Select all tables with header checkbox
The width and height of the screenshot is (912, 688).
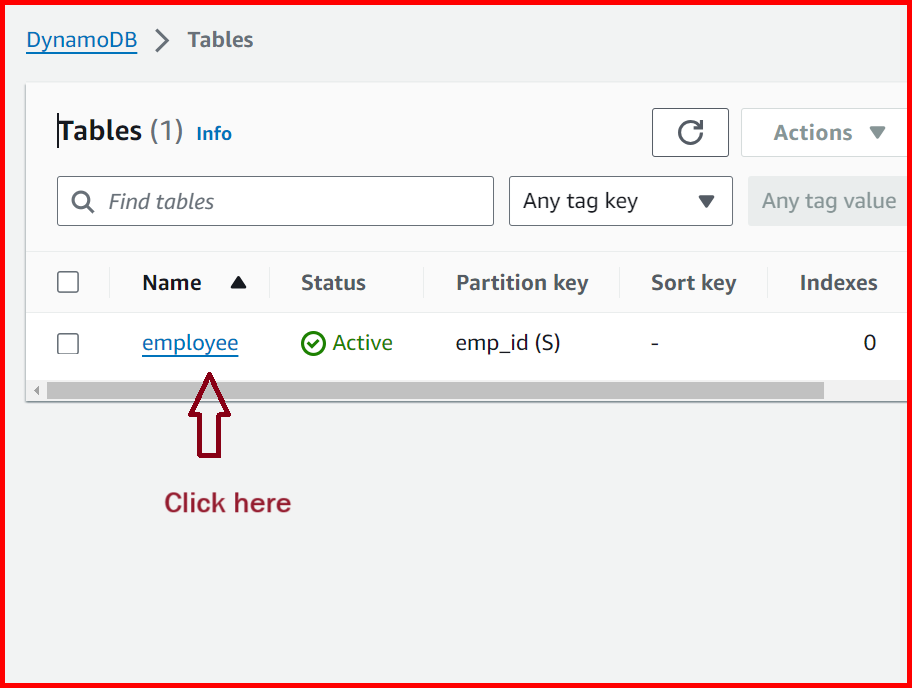pyautogui.click(x=68, y=282)
